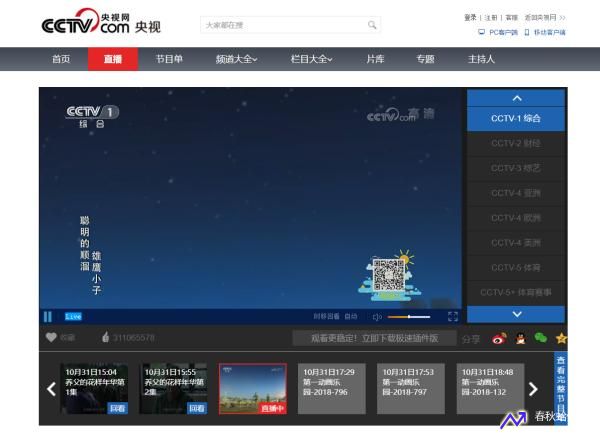The height and width of the screenshot is (443, 600).
Task: Click the 立即下载极速插件版 banner
Action: coord(375,338)
